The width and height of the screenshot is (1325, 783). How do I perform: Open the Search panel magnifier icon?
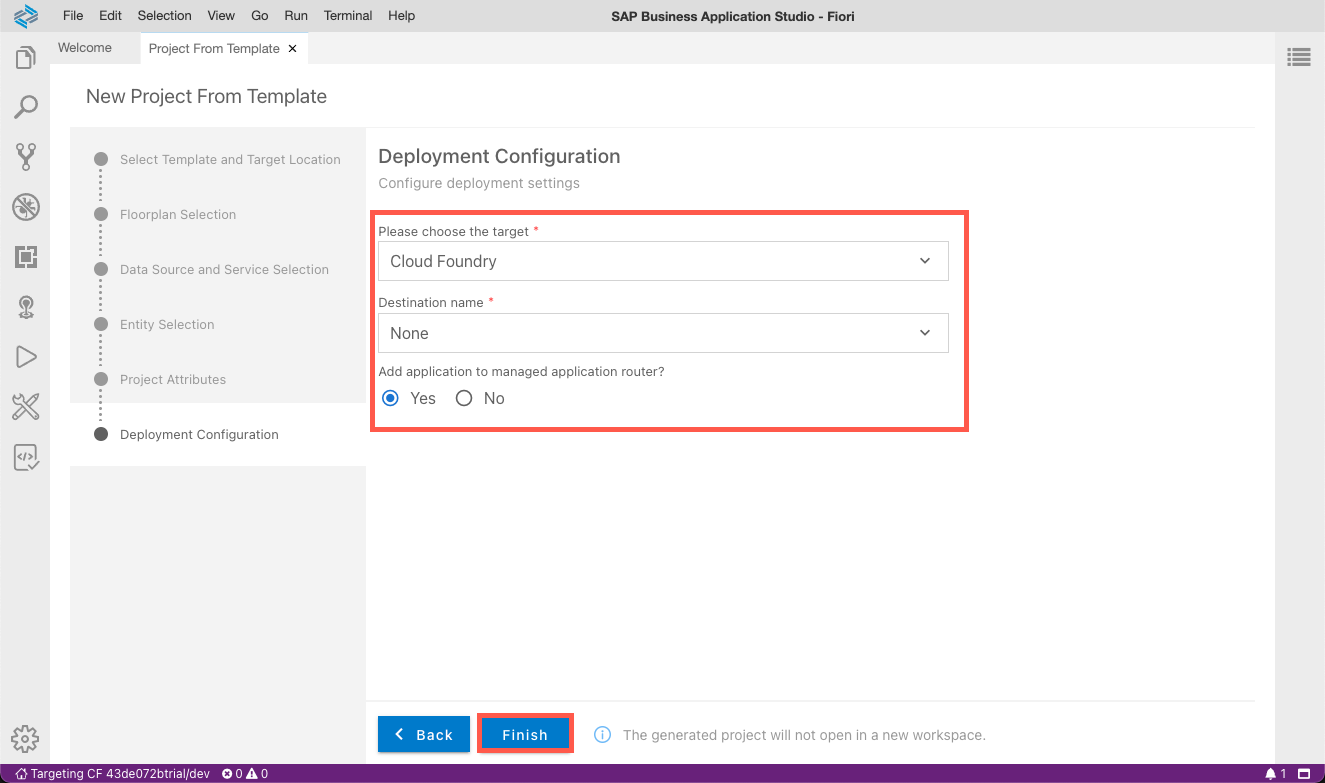pyautogui.click(x=25, y=107)
